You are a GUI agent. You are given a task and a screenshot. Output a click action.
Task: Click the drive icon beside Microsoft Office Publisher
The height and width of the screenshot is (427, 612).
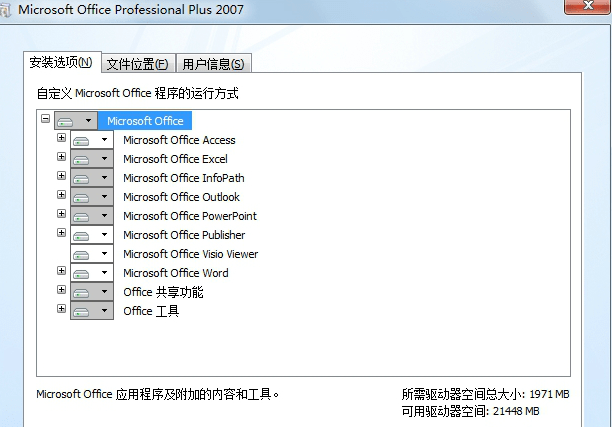tap(83, 235)
